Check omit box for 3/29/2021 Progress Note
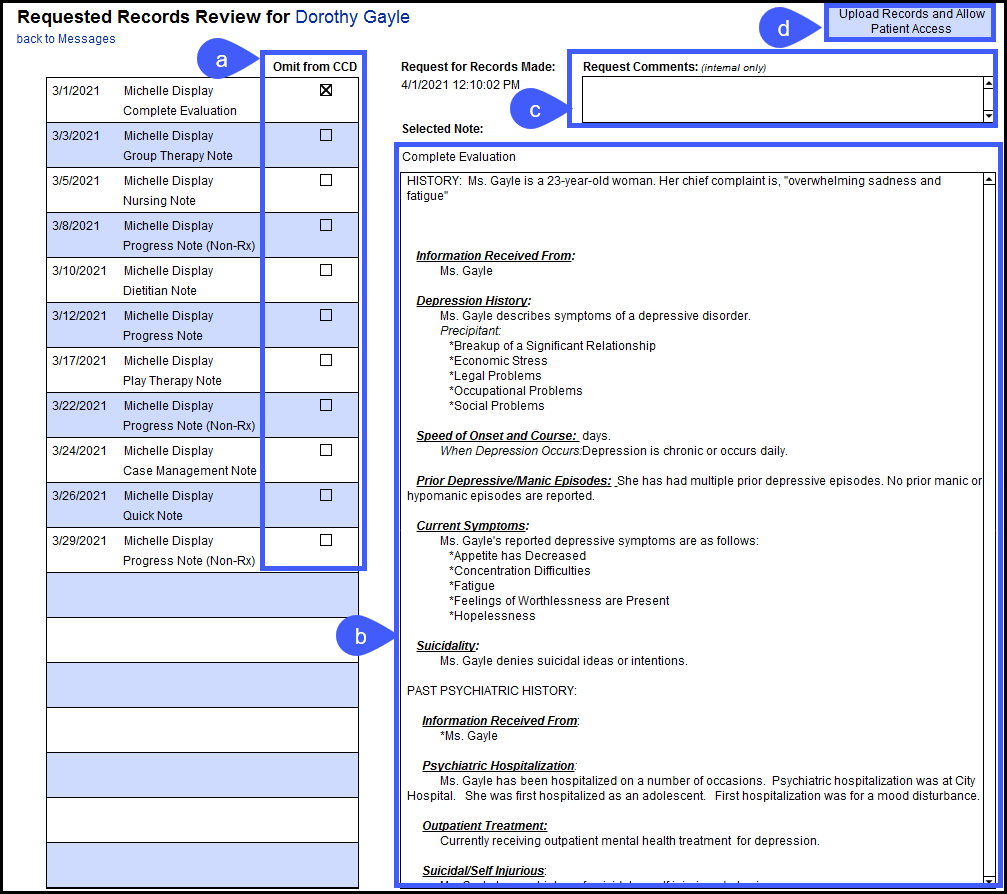This screenshot has height=894, width=1007. [x=325, y=539]
